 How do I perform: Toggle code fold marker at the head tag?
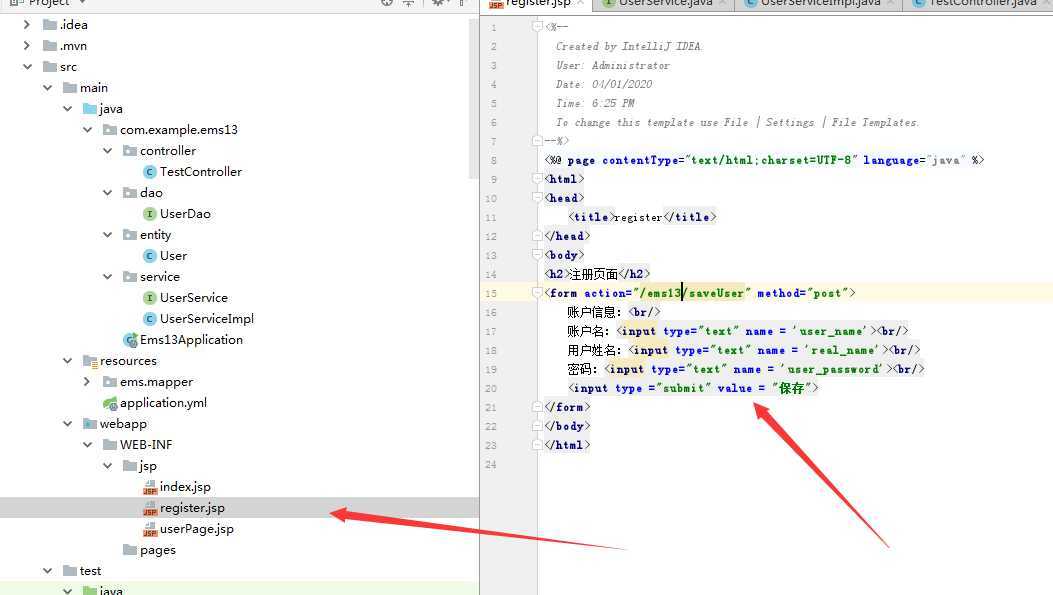click(539, 198)
